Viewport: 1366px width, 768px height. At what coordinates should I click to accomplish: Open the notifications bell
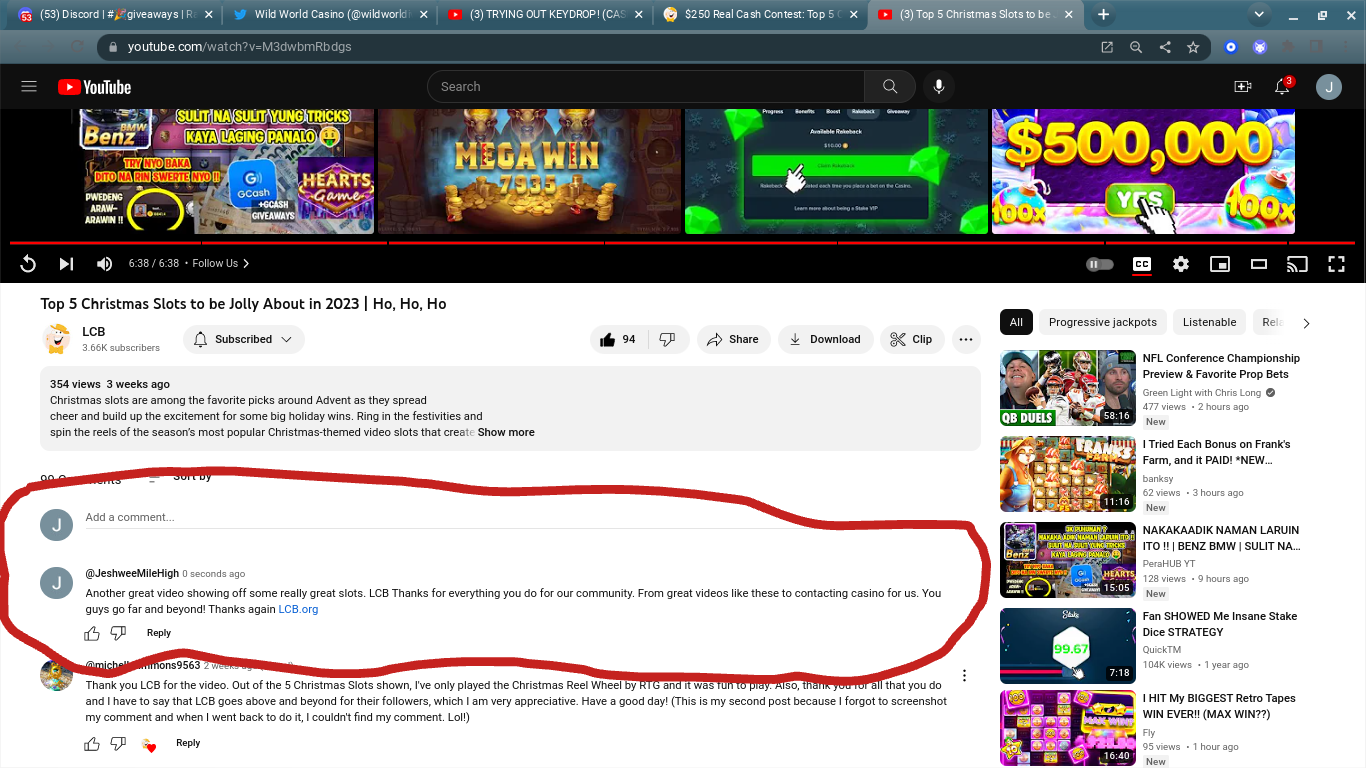1282,87
